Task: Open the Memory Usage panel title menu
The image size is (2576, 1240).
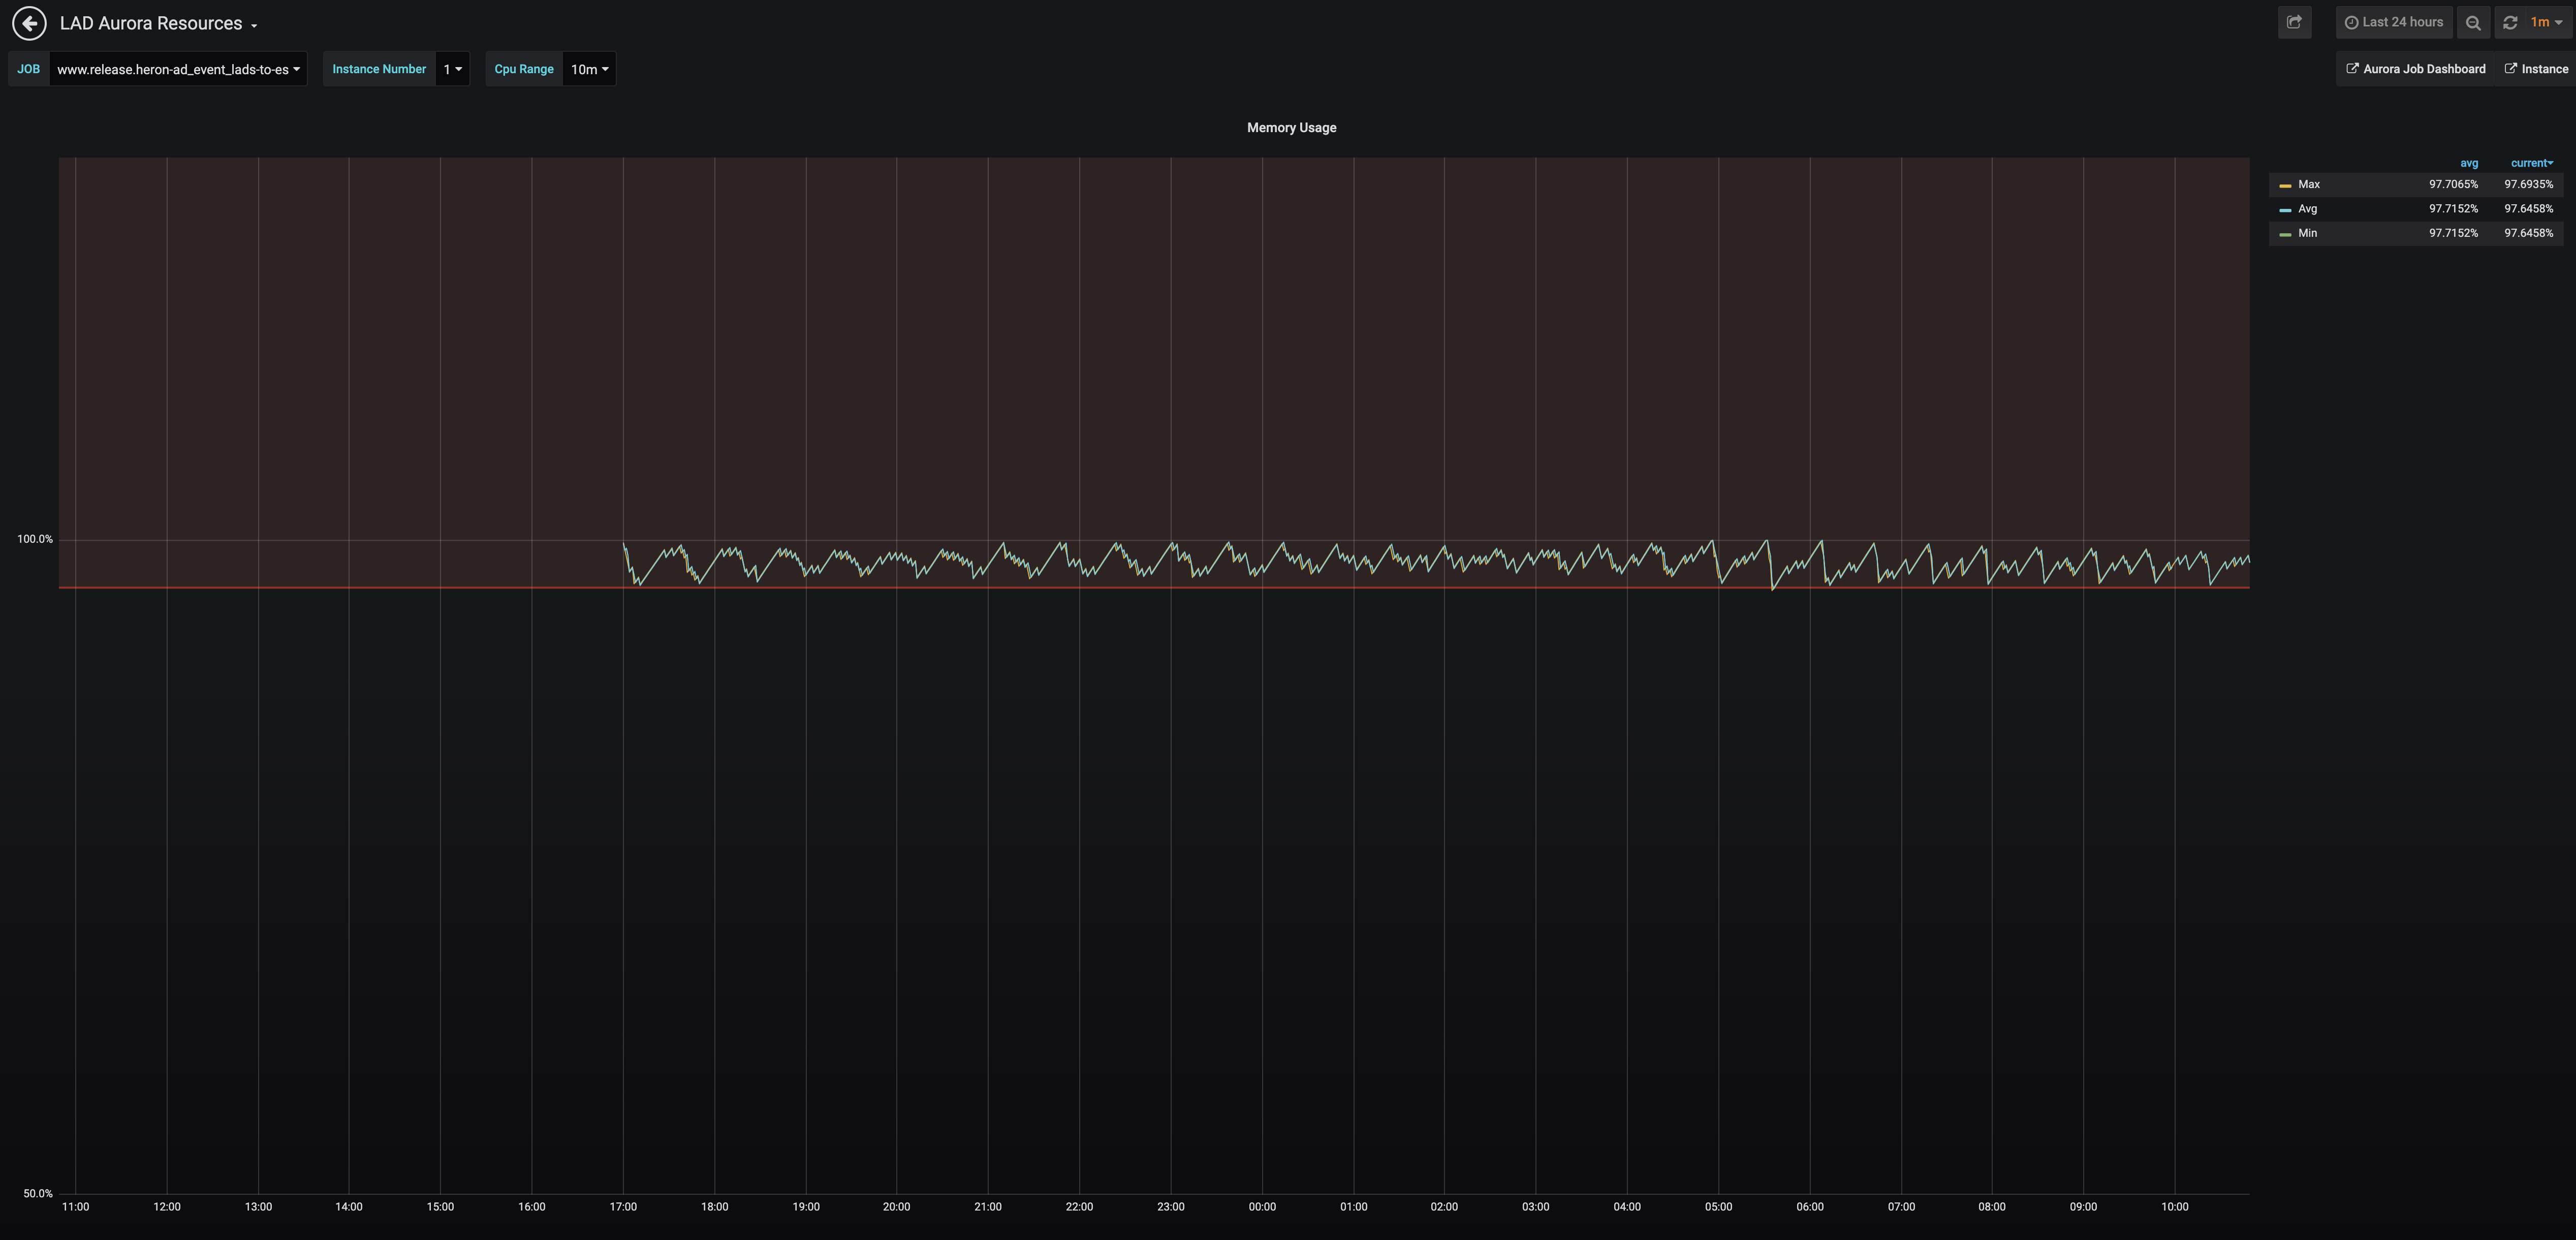Action: pyautogui.click(x=1291, y=128)
